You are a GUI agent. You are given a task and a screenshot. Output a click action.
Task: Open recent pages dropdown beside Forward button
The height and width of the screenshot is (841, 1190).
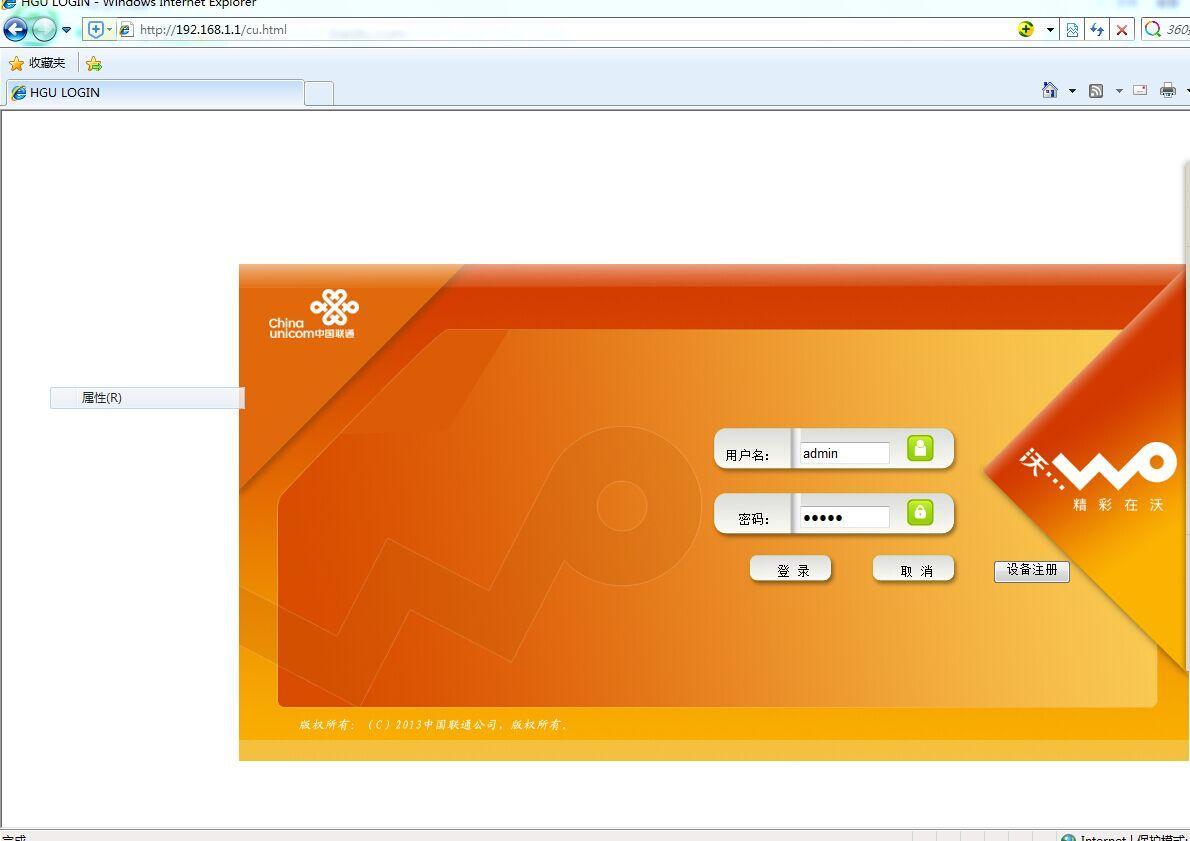coord(67,30)
